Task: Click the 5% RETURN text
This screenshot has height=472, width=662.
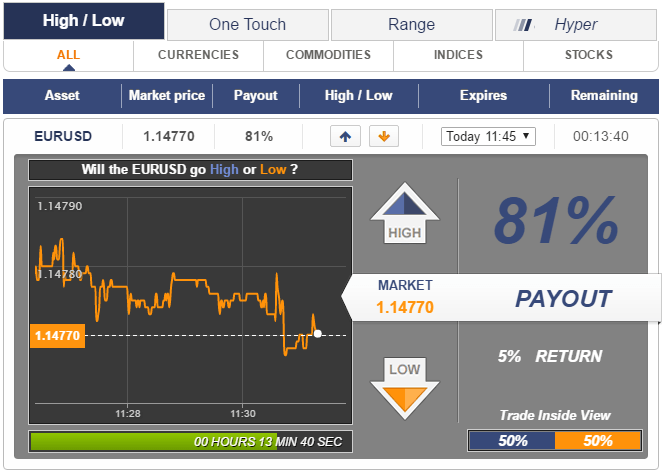Action: click(550, 356)
